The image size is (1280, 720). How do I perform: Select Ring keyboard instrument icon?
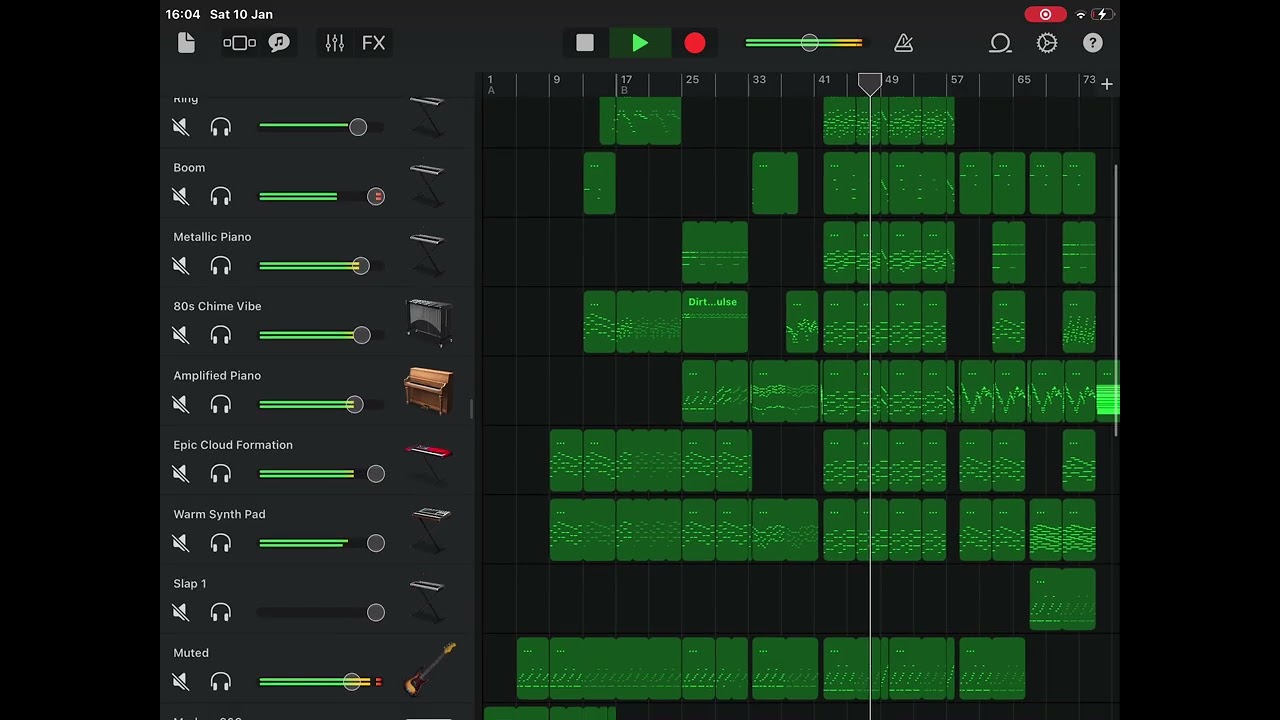coord(427,116)
